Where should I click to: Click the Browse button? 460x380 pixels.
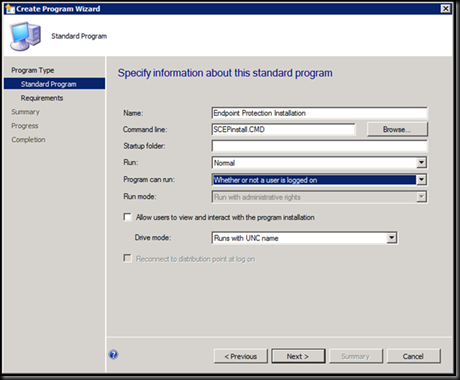(x=397, y=129)
